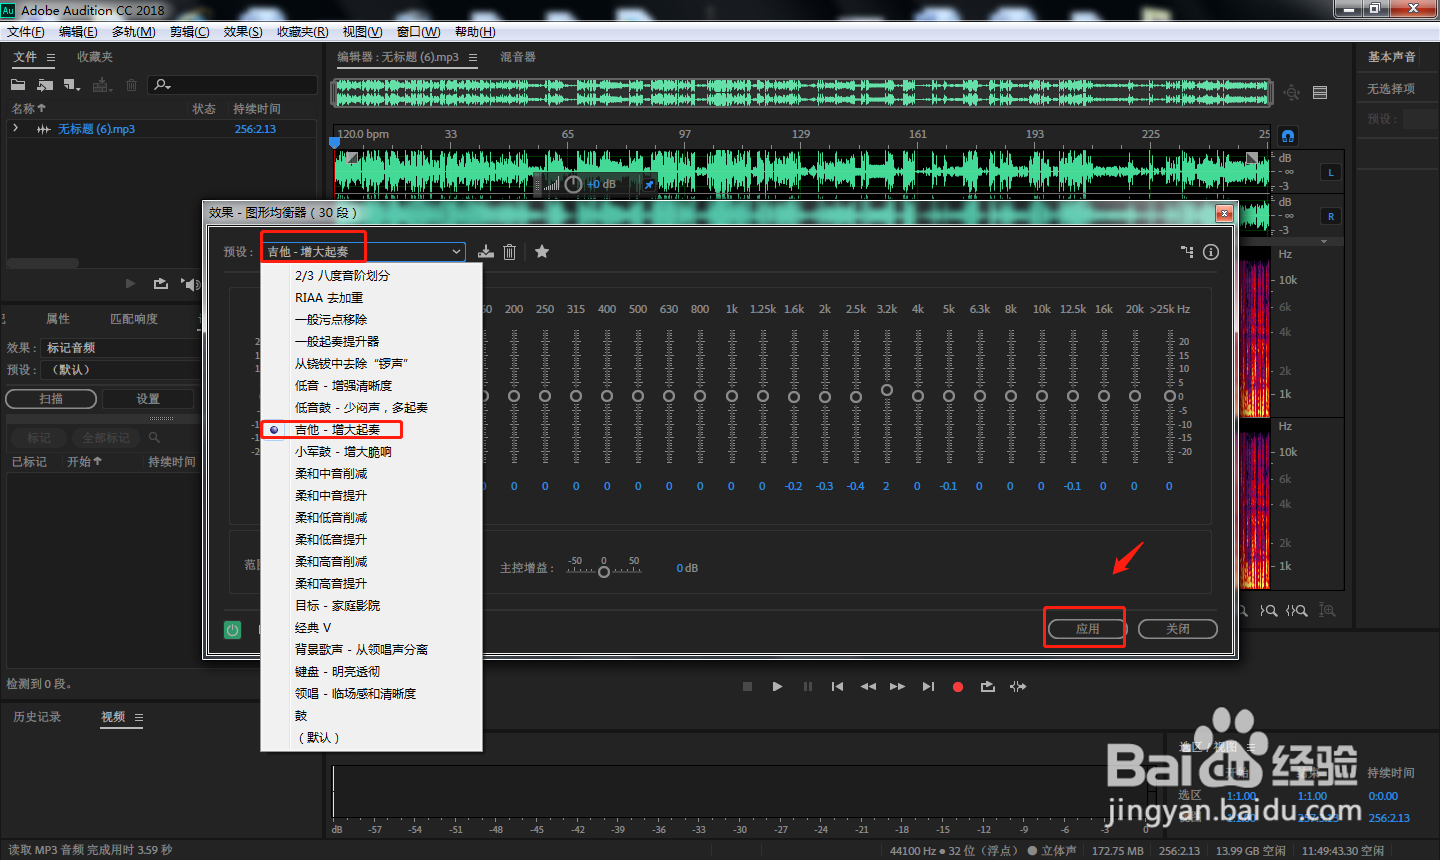Toggle loop playback transport icon
The width and height of the screenshot is (1440, 860).
click(988, 687)
